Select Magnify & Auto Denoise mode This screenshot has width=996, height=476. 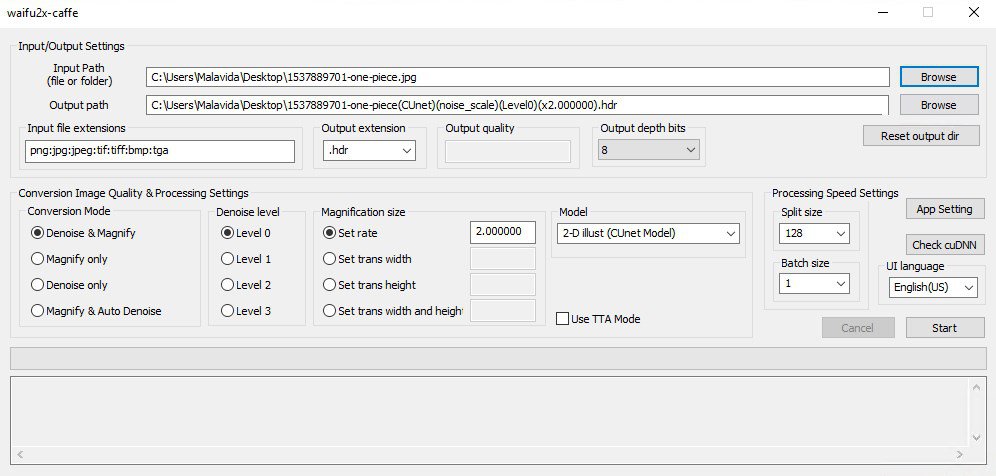click(39, 311)
